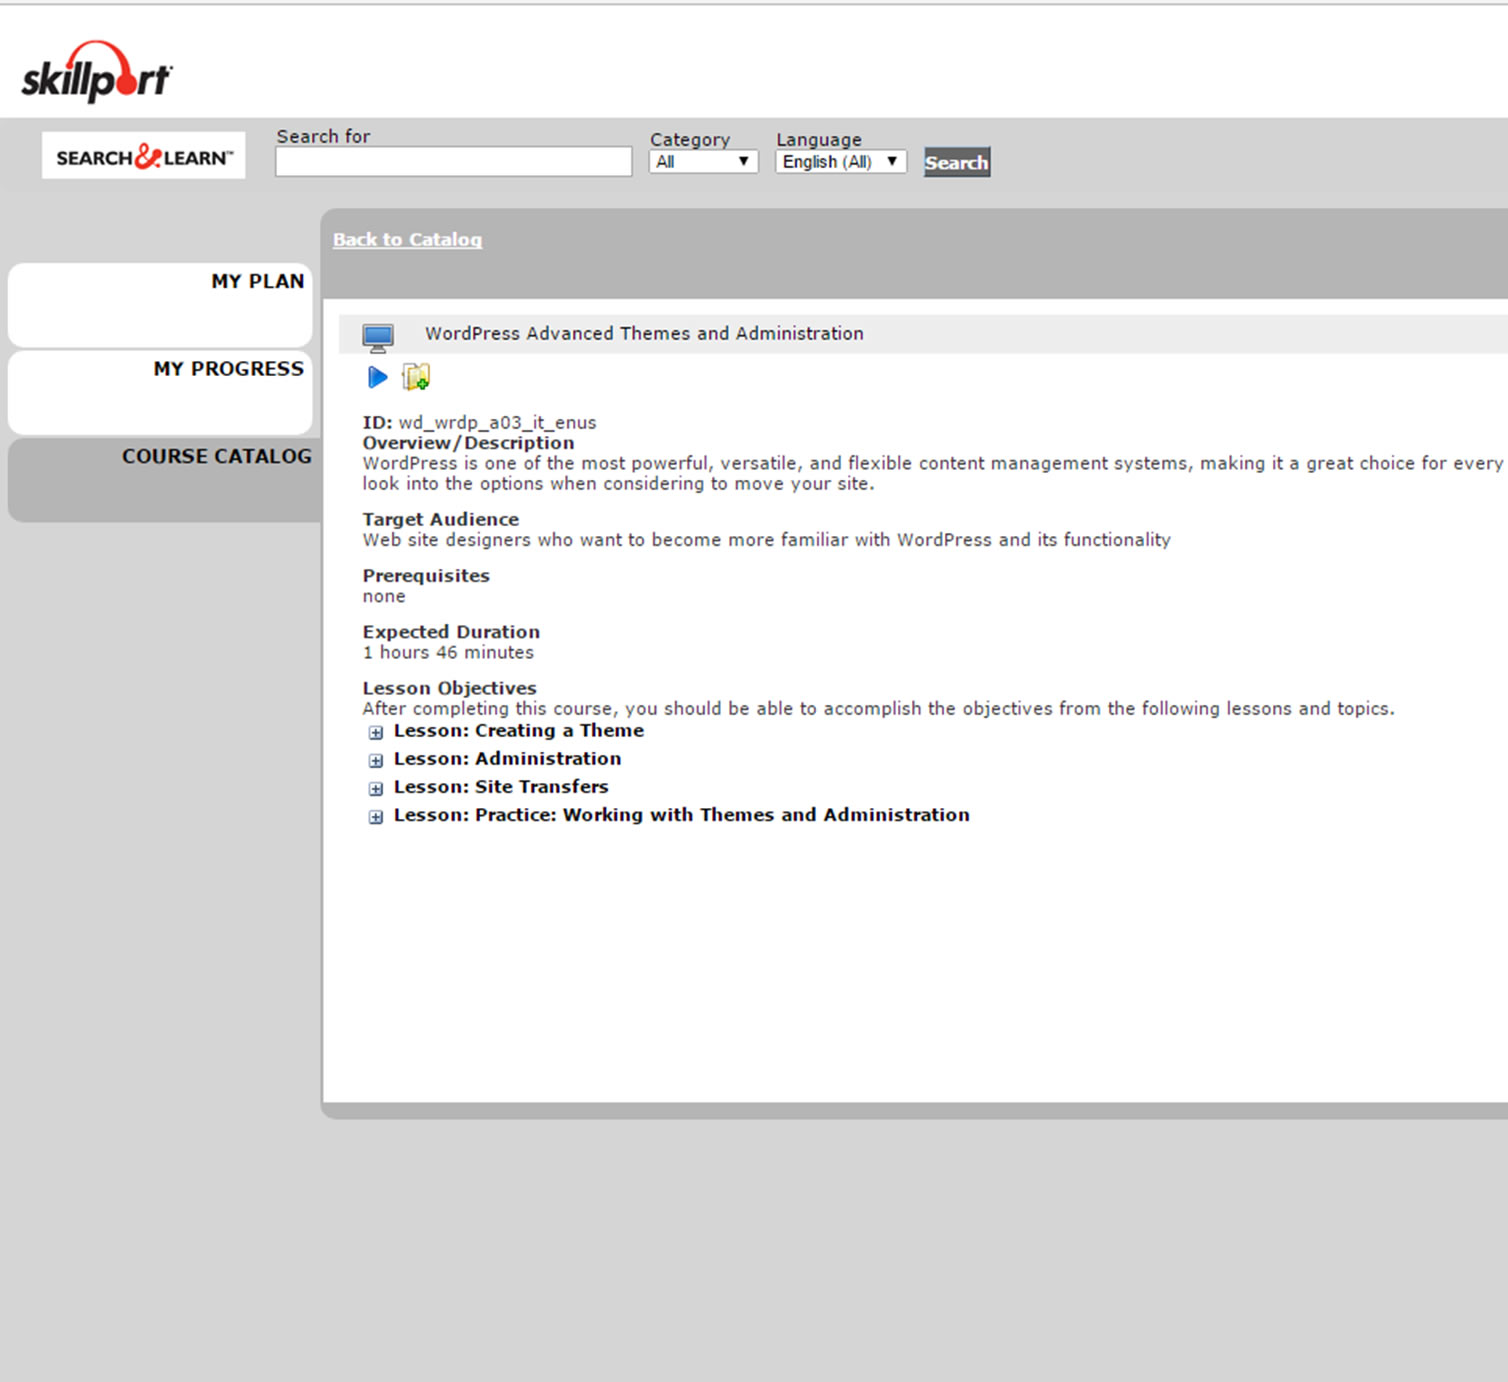Click the Lesson Objectives heading
1508x1382 pixels.
(450, 688)
